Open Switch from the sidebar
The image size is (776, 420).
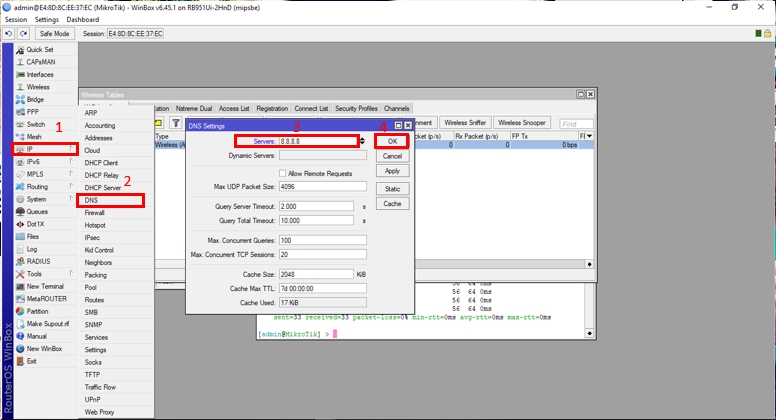46,124
